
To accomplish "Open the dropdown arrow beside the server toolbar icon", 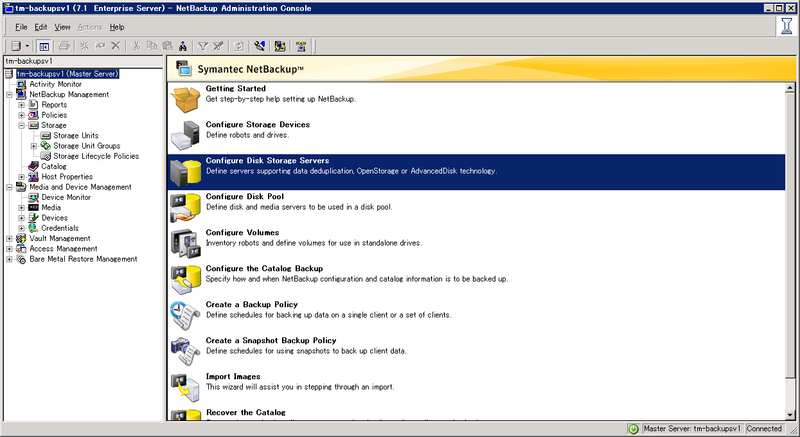I will tap(27, 46).
